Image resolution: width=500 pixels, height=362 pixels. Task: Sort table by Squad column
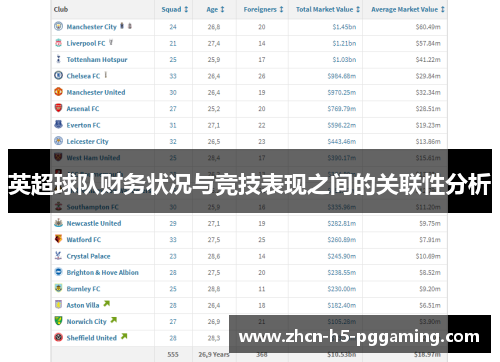(x=175, y=9)
